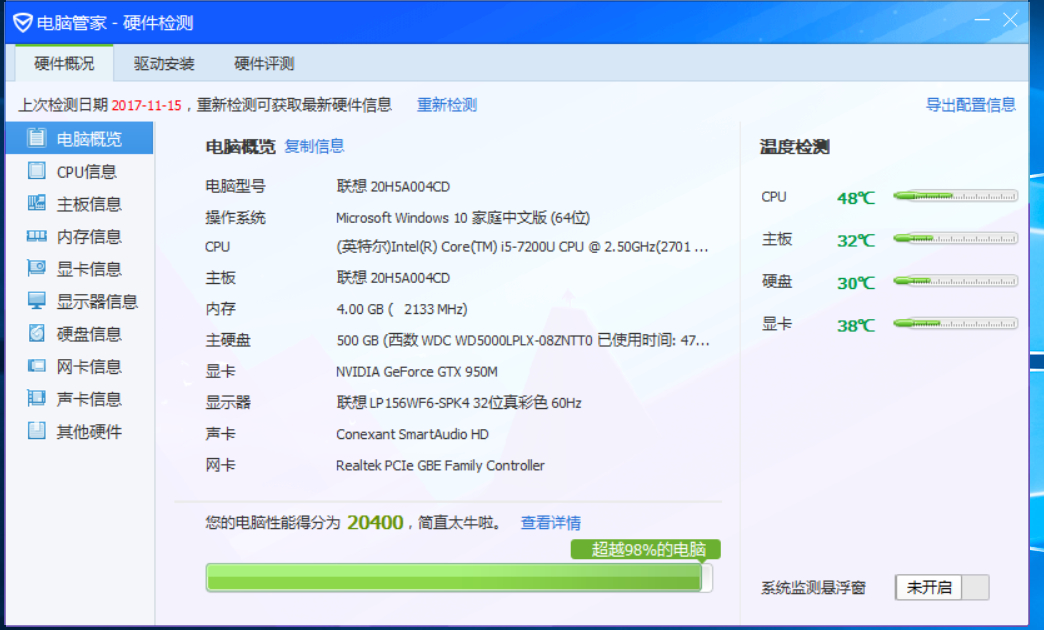1044x630 pixels.
Task: Select the 电脑概览 sidebar icon
Action: tap(37, 138)
